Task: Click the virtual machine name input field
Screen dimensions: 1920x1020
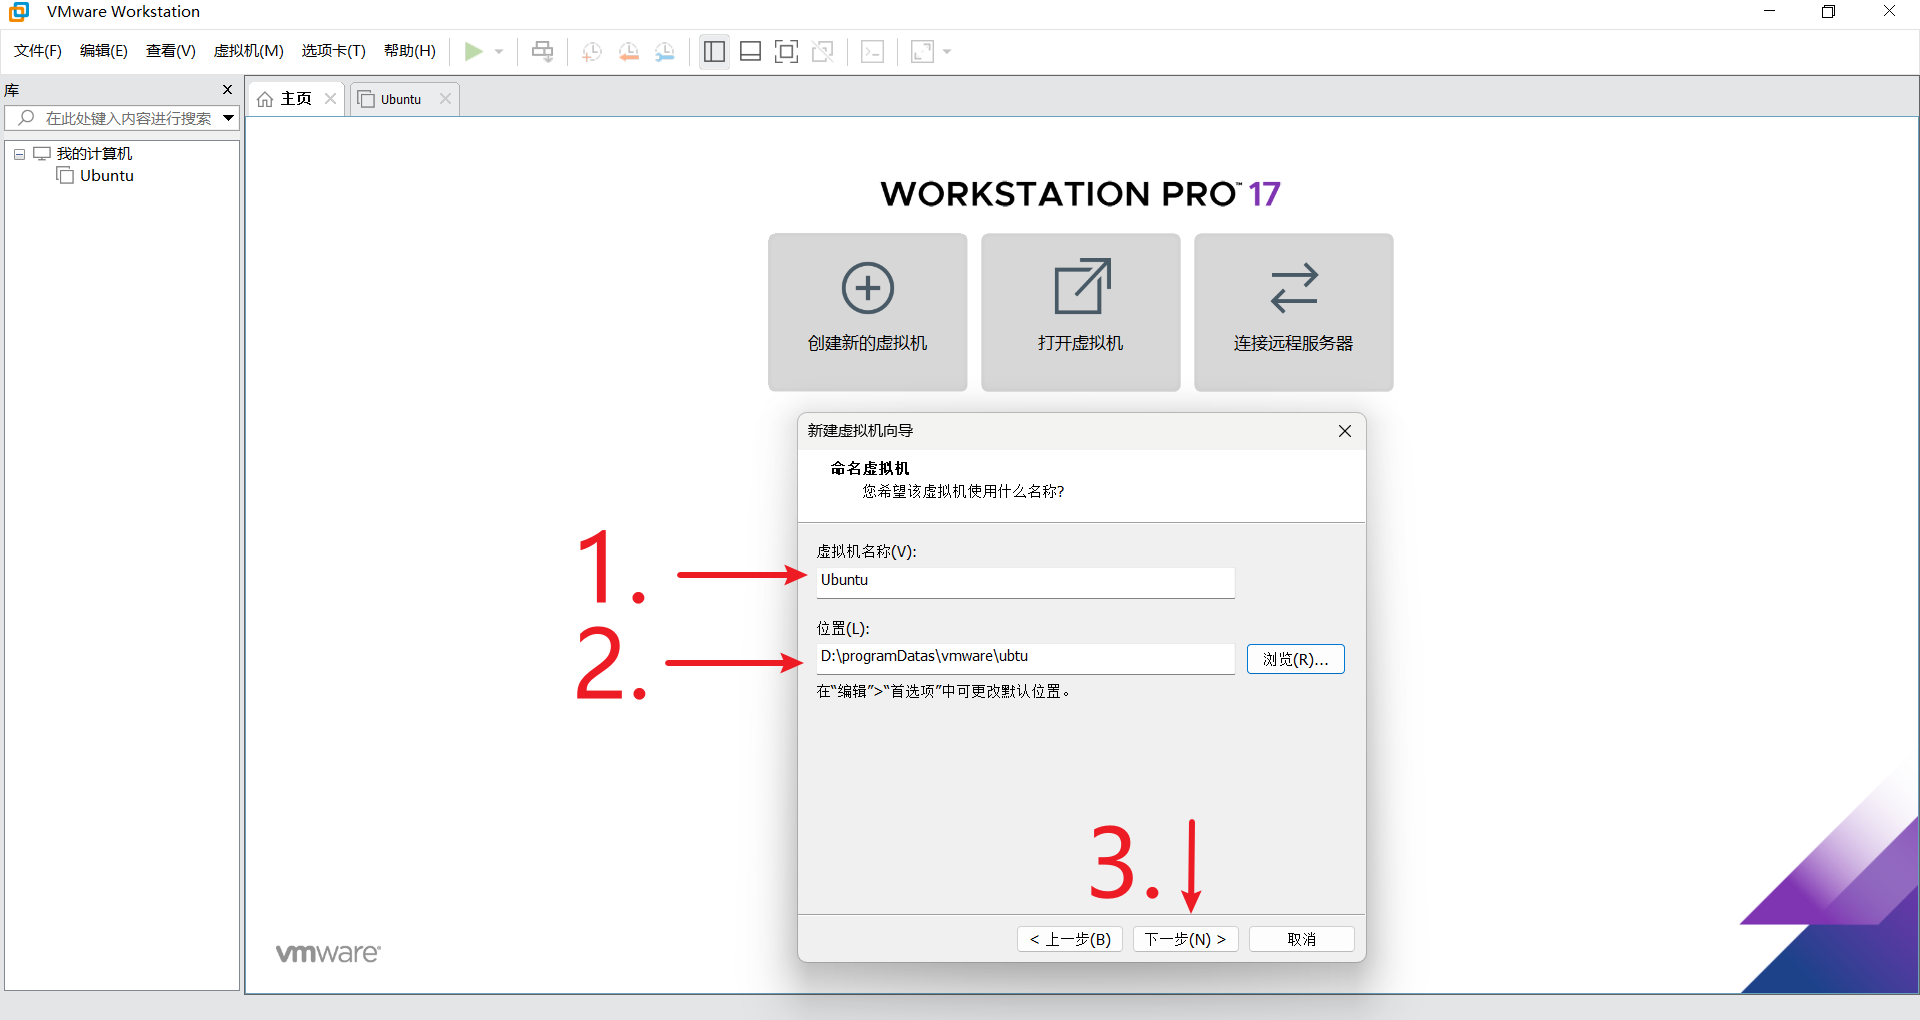Action: tap(1025, 581)
